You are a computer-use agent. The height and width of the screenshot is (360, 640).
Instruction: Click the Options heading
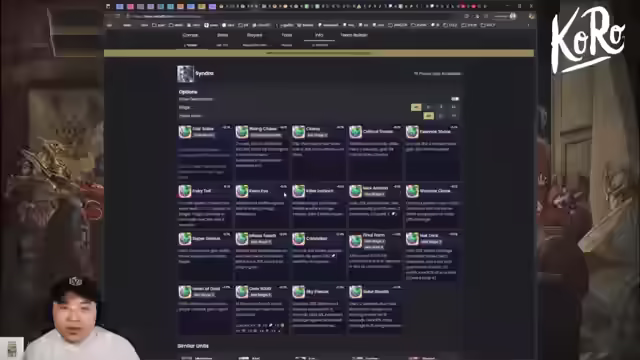[x=188, y=92]
